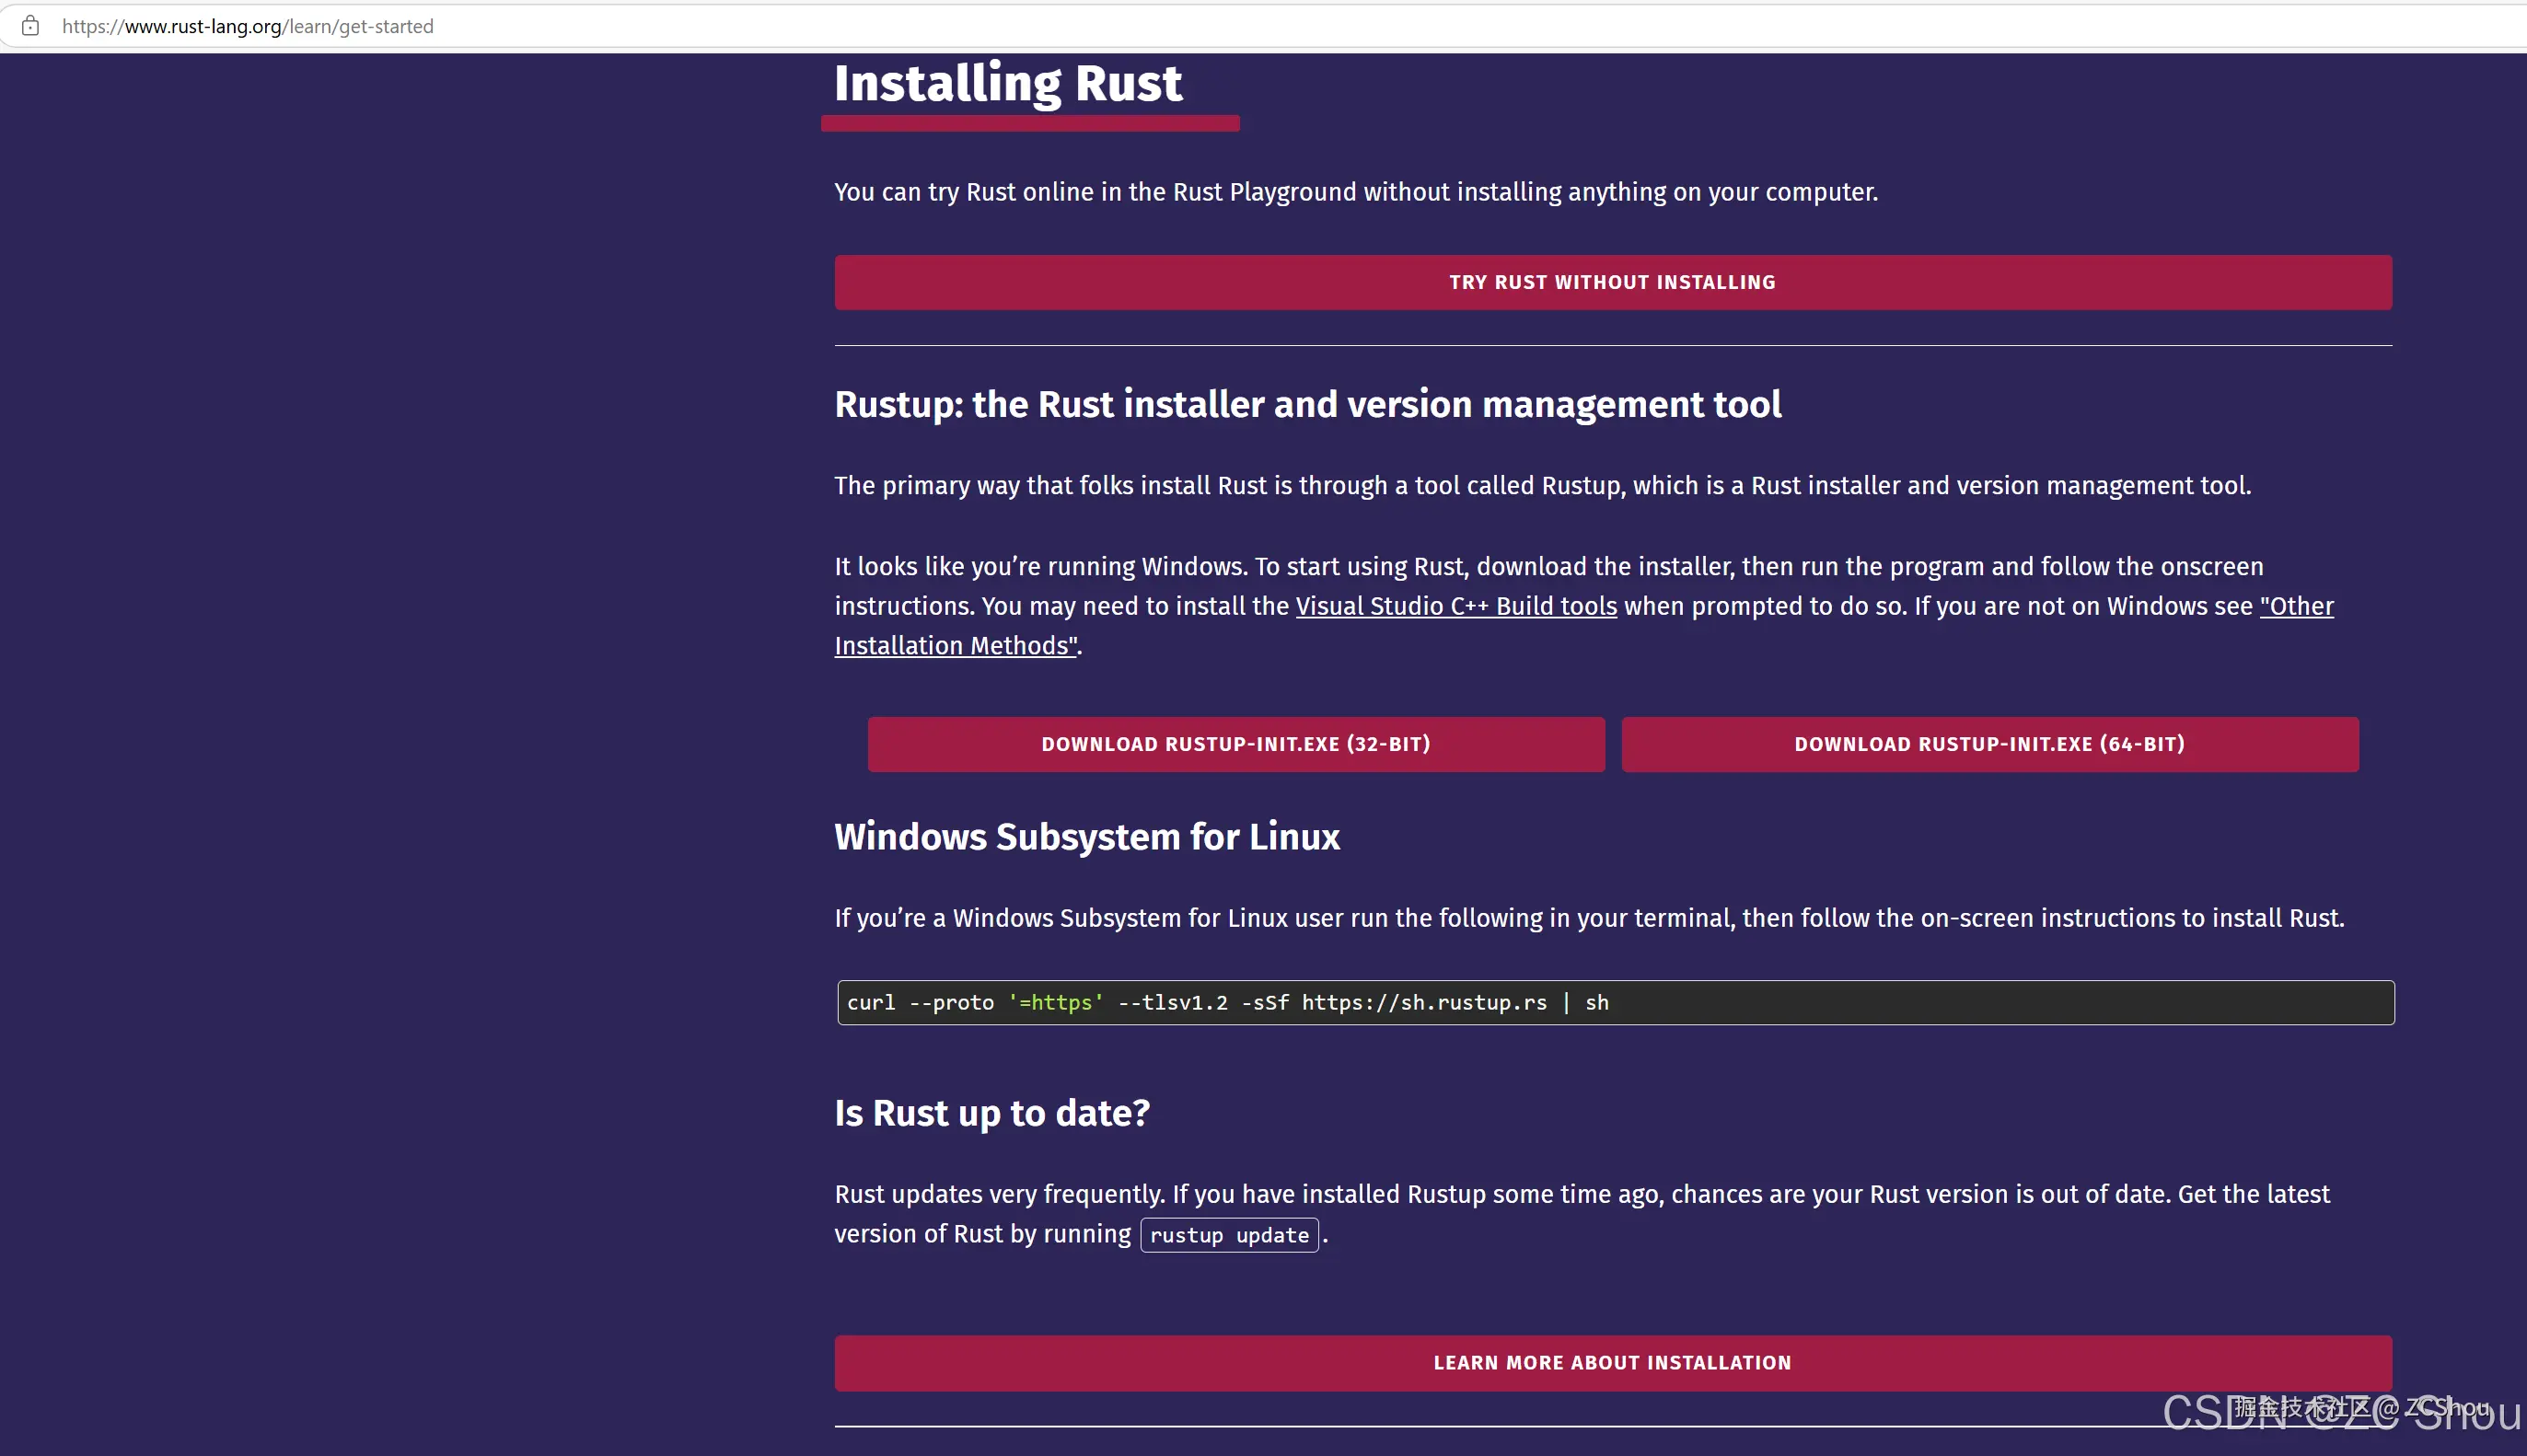This screenshot has width=2527, height=1456.
Task: Click the "primary way that folks install" paragraph
Action: (x=1542, y=486)
